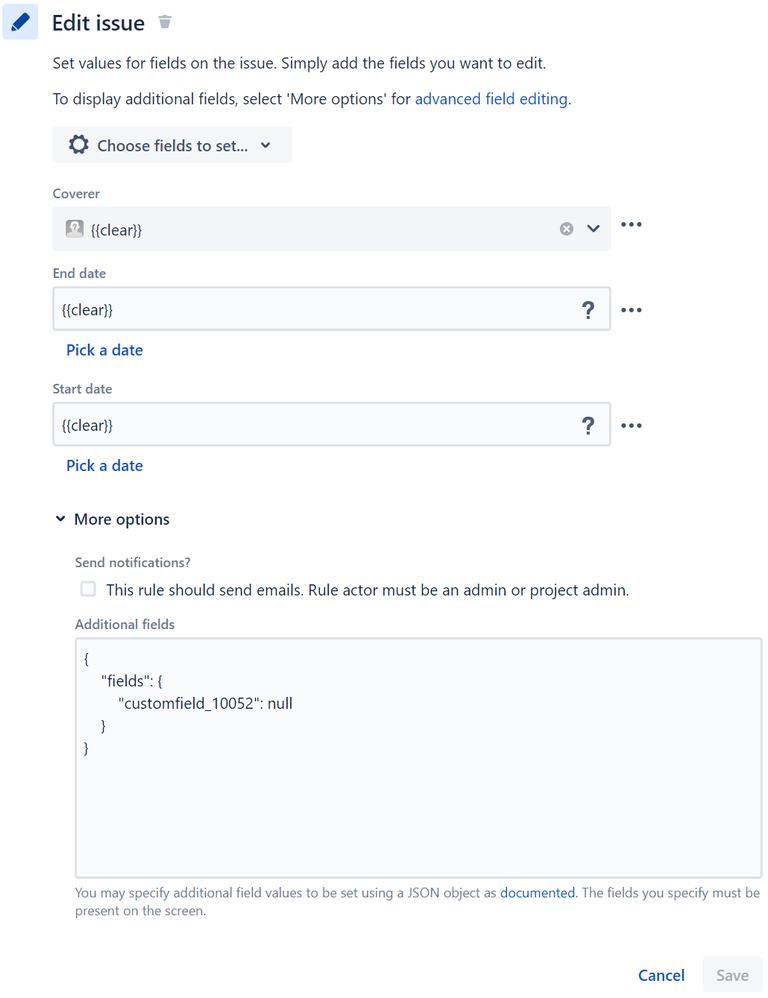Click the Cancel button

point(662,975)
